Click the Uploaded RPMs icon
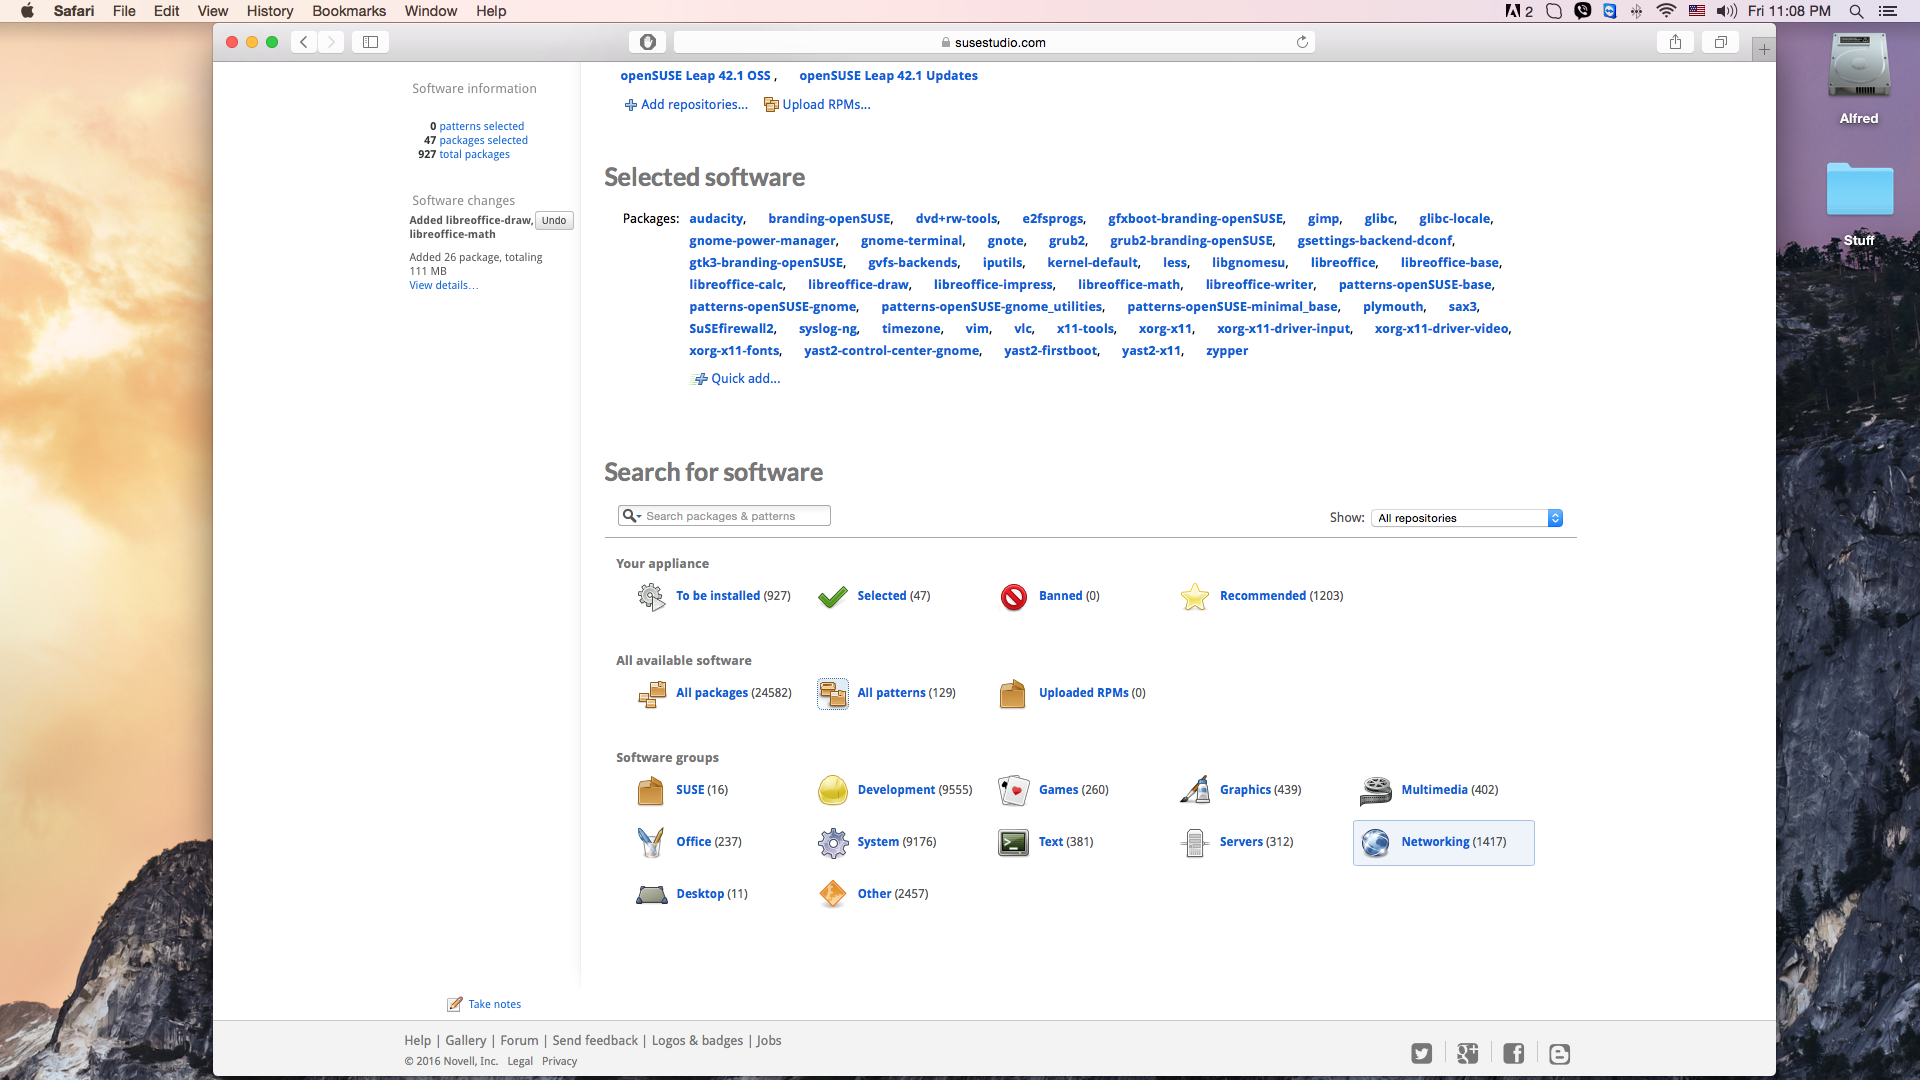Screen dimensions: 1920x1080 coord(1012,692)
